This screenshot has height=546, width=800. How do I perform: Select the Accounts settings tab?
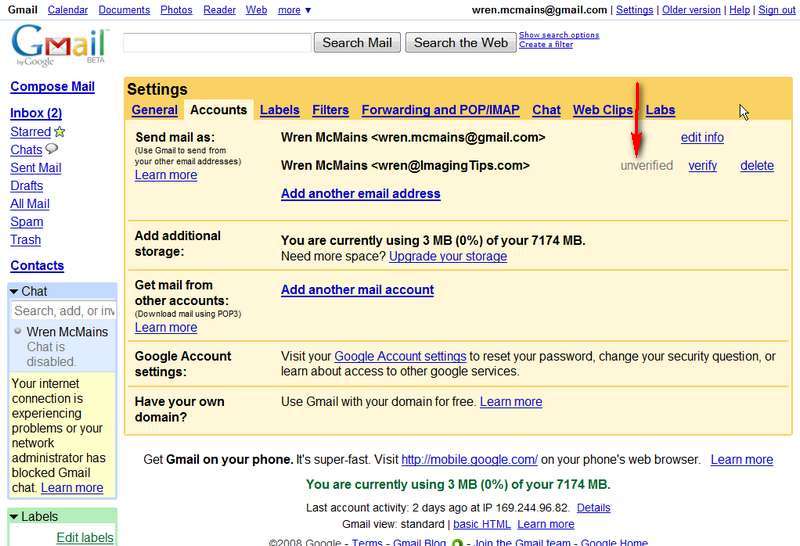(x=218, y=110)
